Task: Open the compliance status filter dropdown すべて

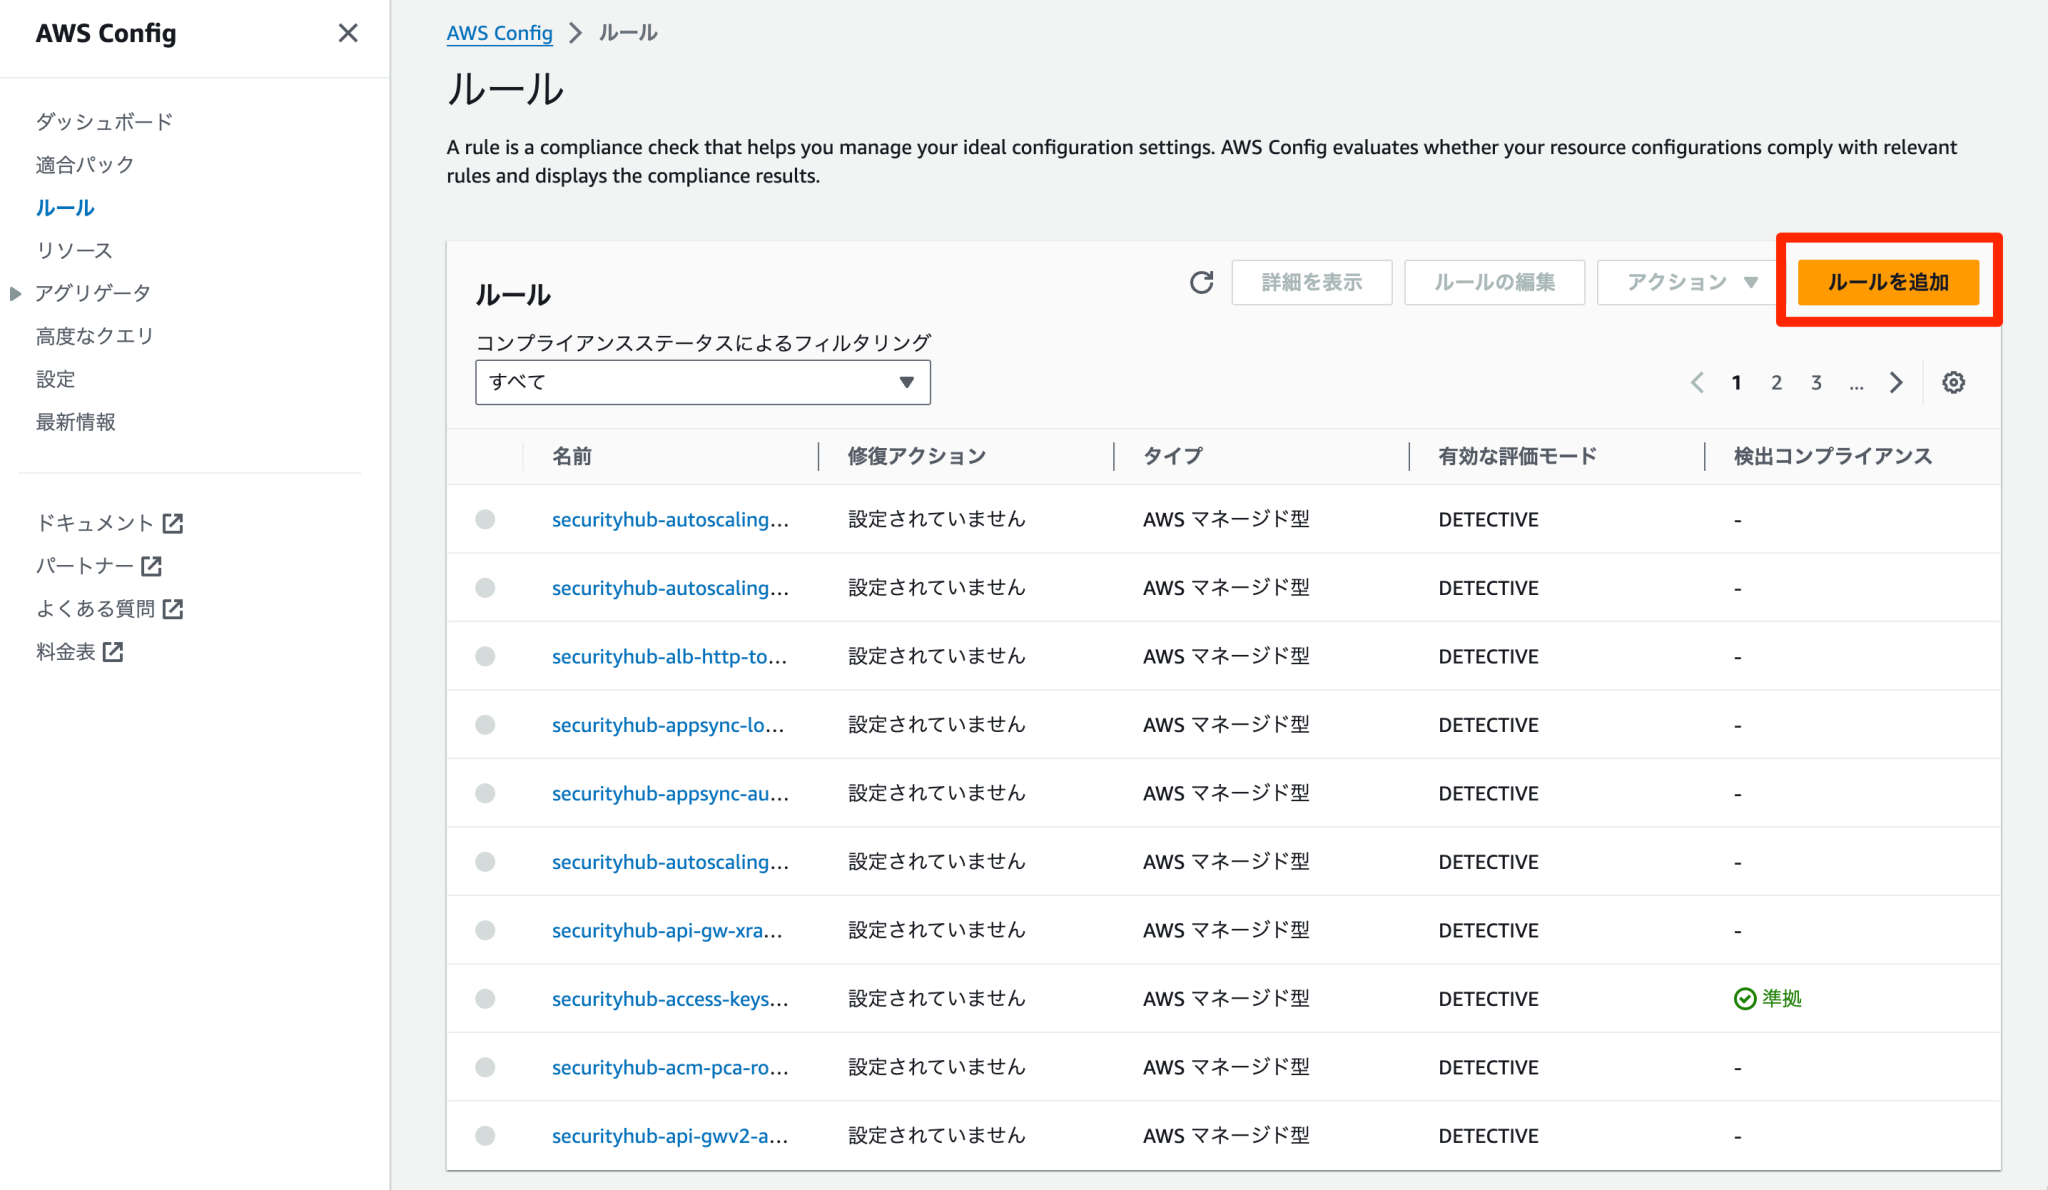Action: point(702,382)
